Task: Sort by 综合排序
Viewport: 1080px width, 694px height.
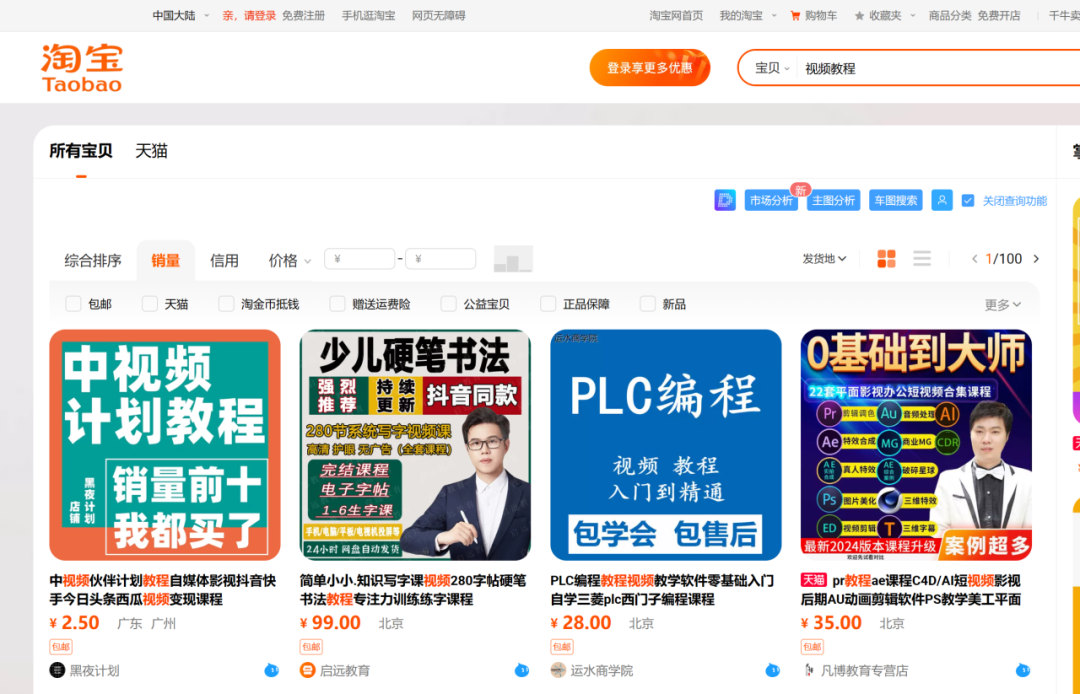Action: [93, 260]
